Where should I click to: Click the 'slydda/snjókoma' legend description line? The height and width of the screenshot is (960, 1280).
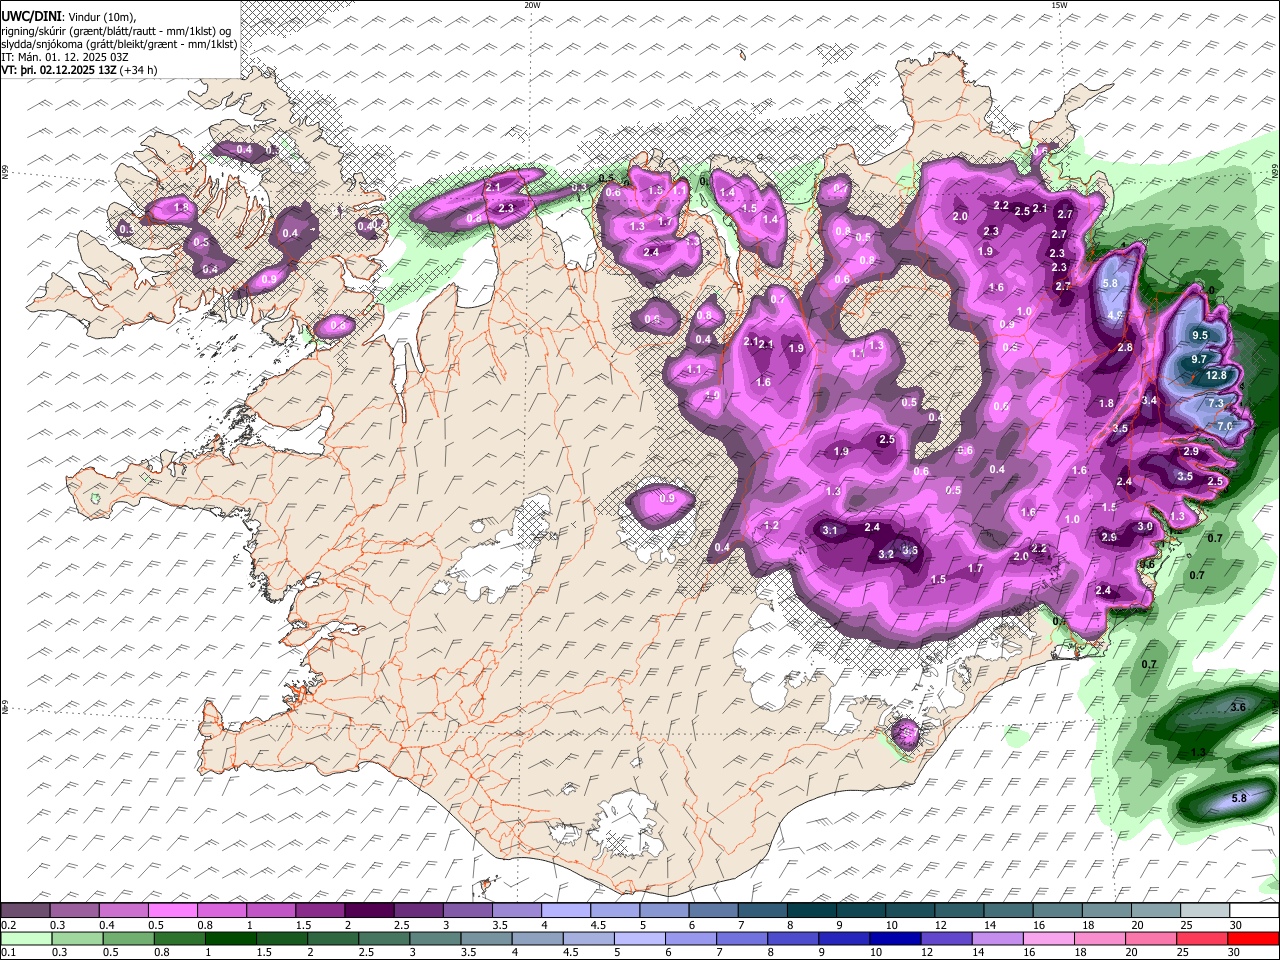[x=119, y=44]
